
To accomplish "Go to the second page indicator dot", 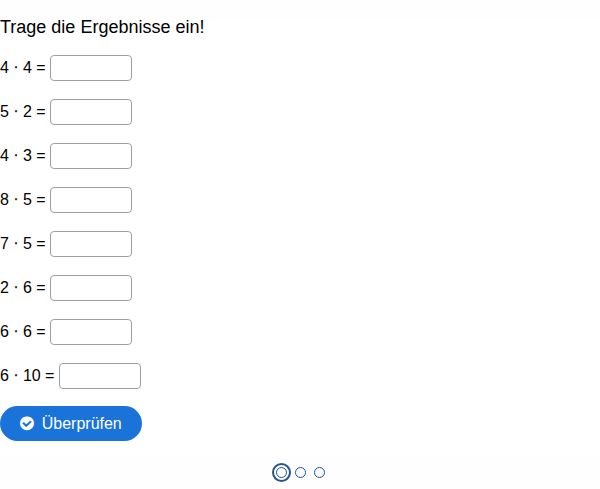I will [301, 473].
